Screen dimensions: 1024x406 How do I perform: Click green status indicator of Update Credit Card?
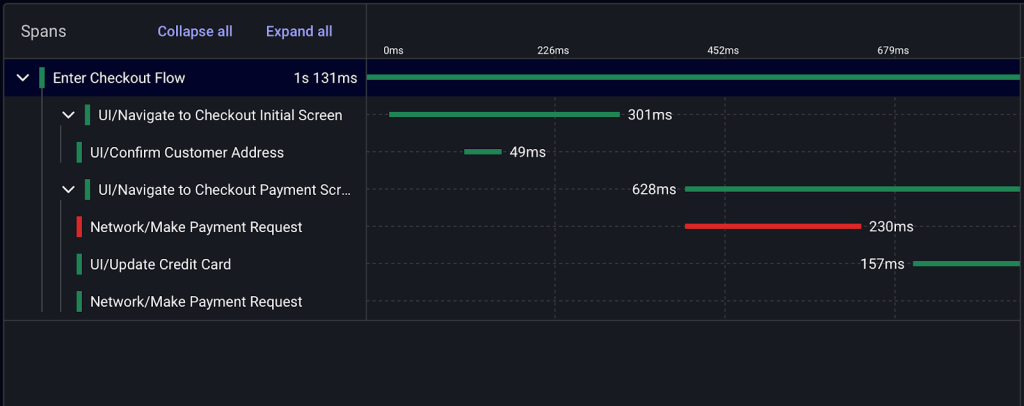tap(79, 264)
